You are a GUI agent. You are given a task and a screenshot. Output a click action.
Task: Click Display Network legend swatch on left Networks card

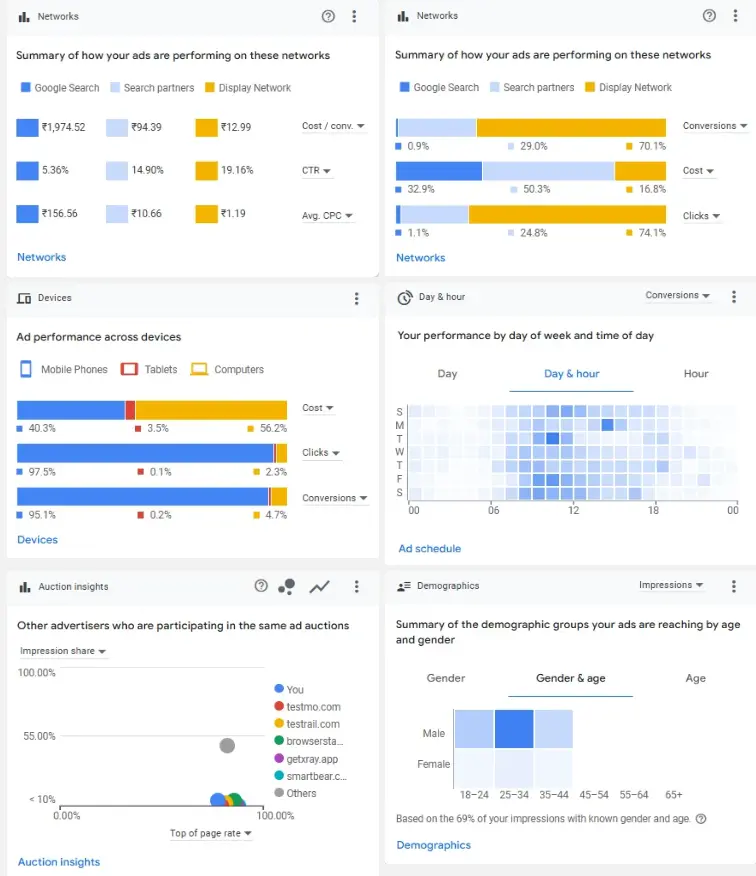pyautogui.click(x=210, y=87)
